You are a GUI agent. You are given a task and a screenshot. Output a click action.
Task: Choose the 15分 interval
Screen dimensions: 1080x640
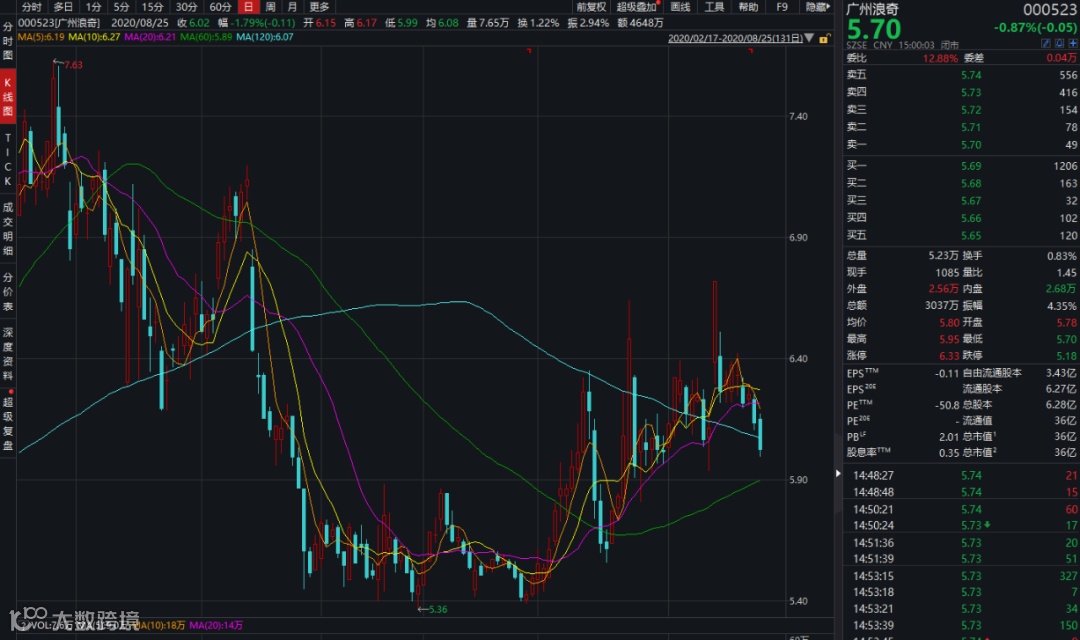(x=152, y=6)
